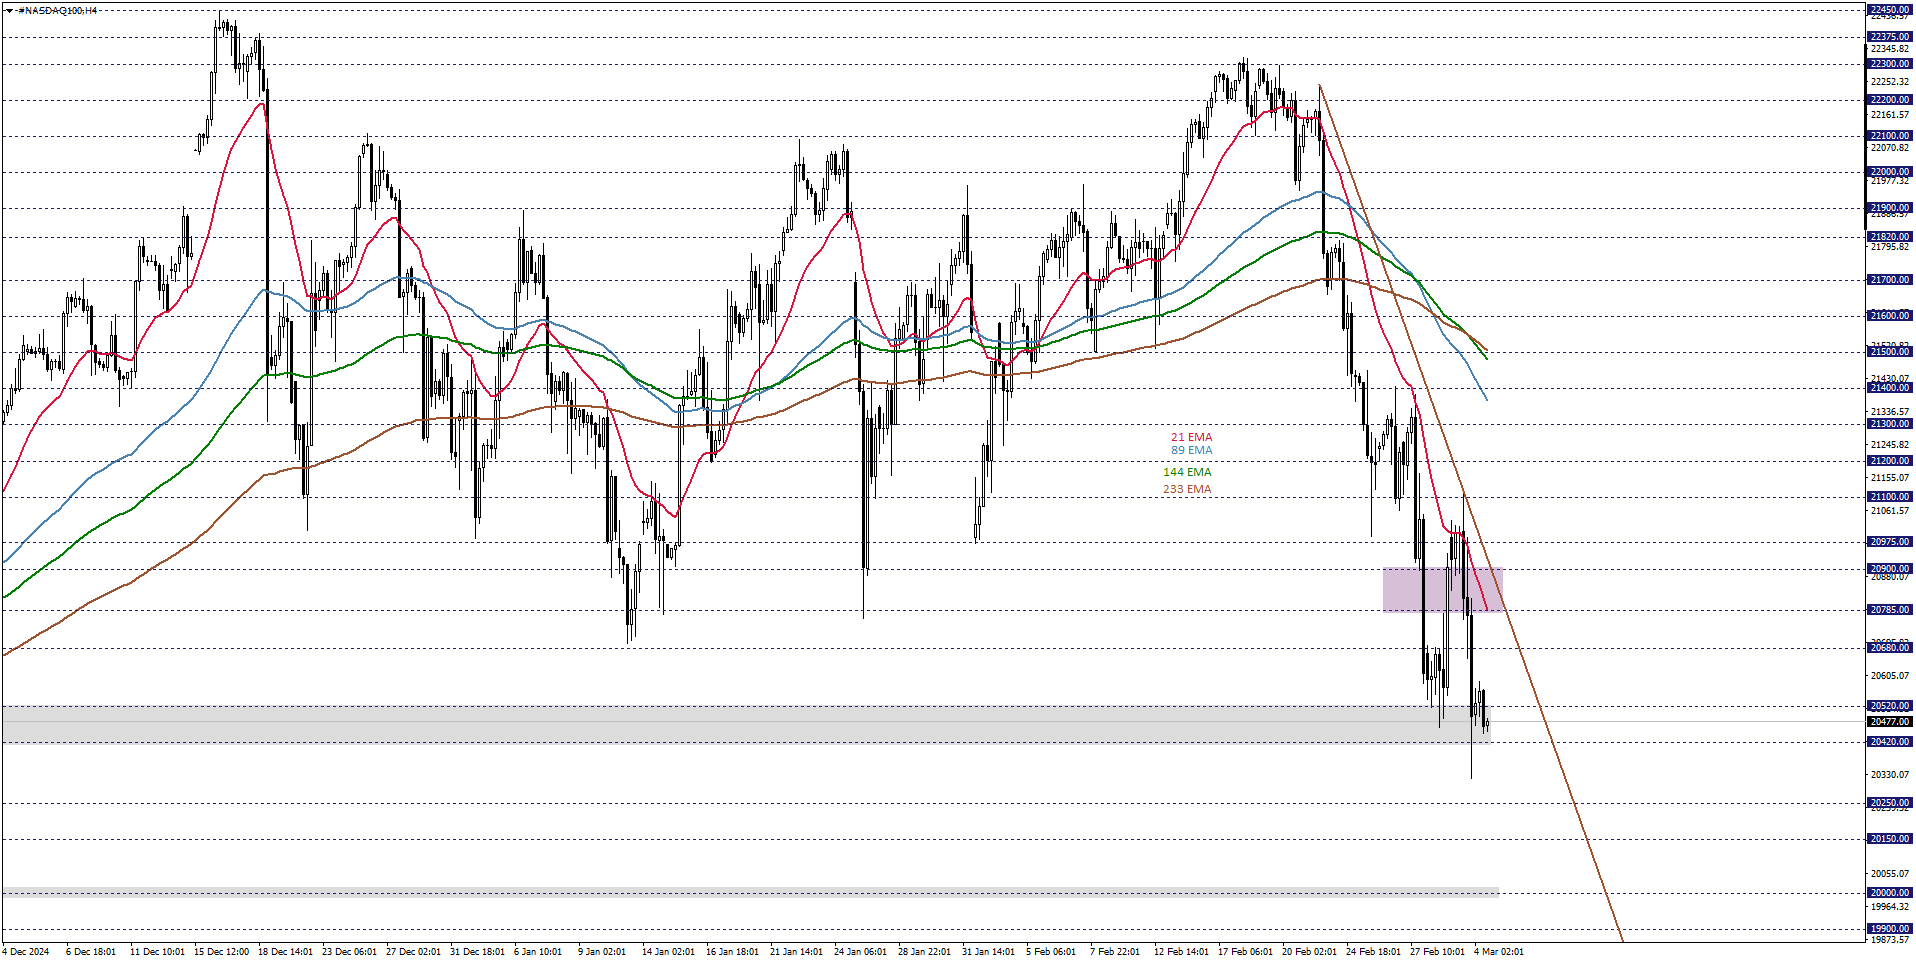Click the current price label 20477.00

(1890, 722)
